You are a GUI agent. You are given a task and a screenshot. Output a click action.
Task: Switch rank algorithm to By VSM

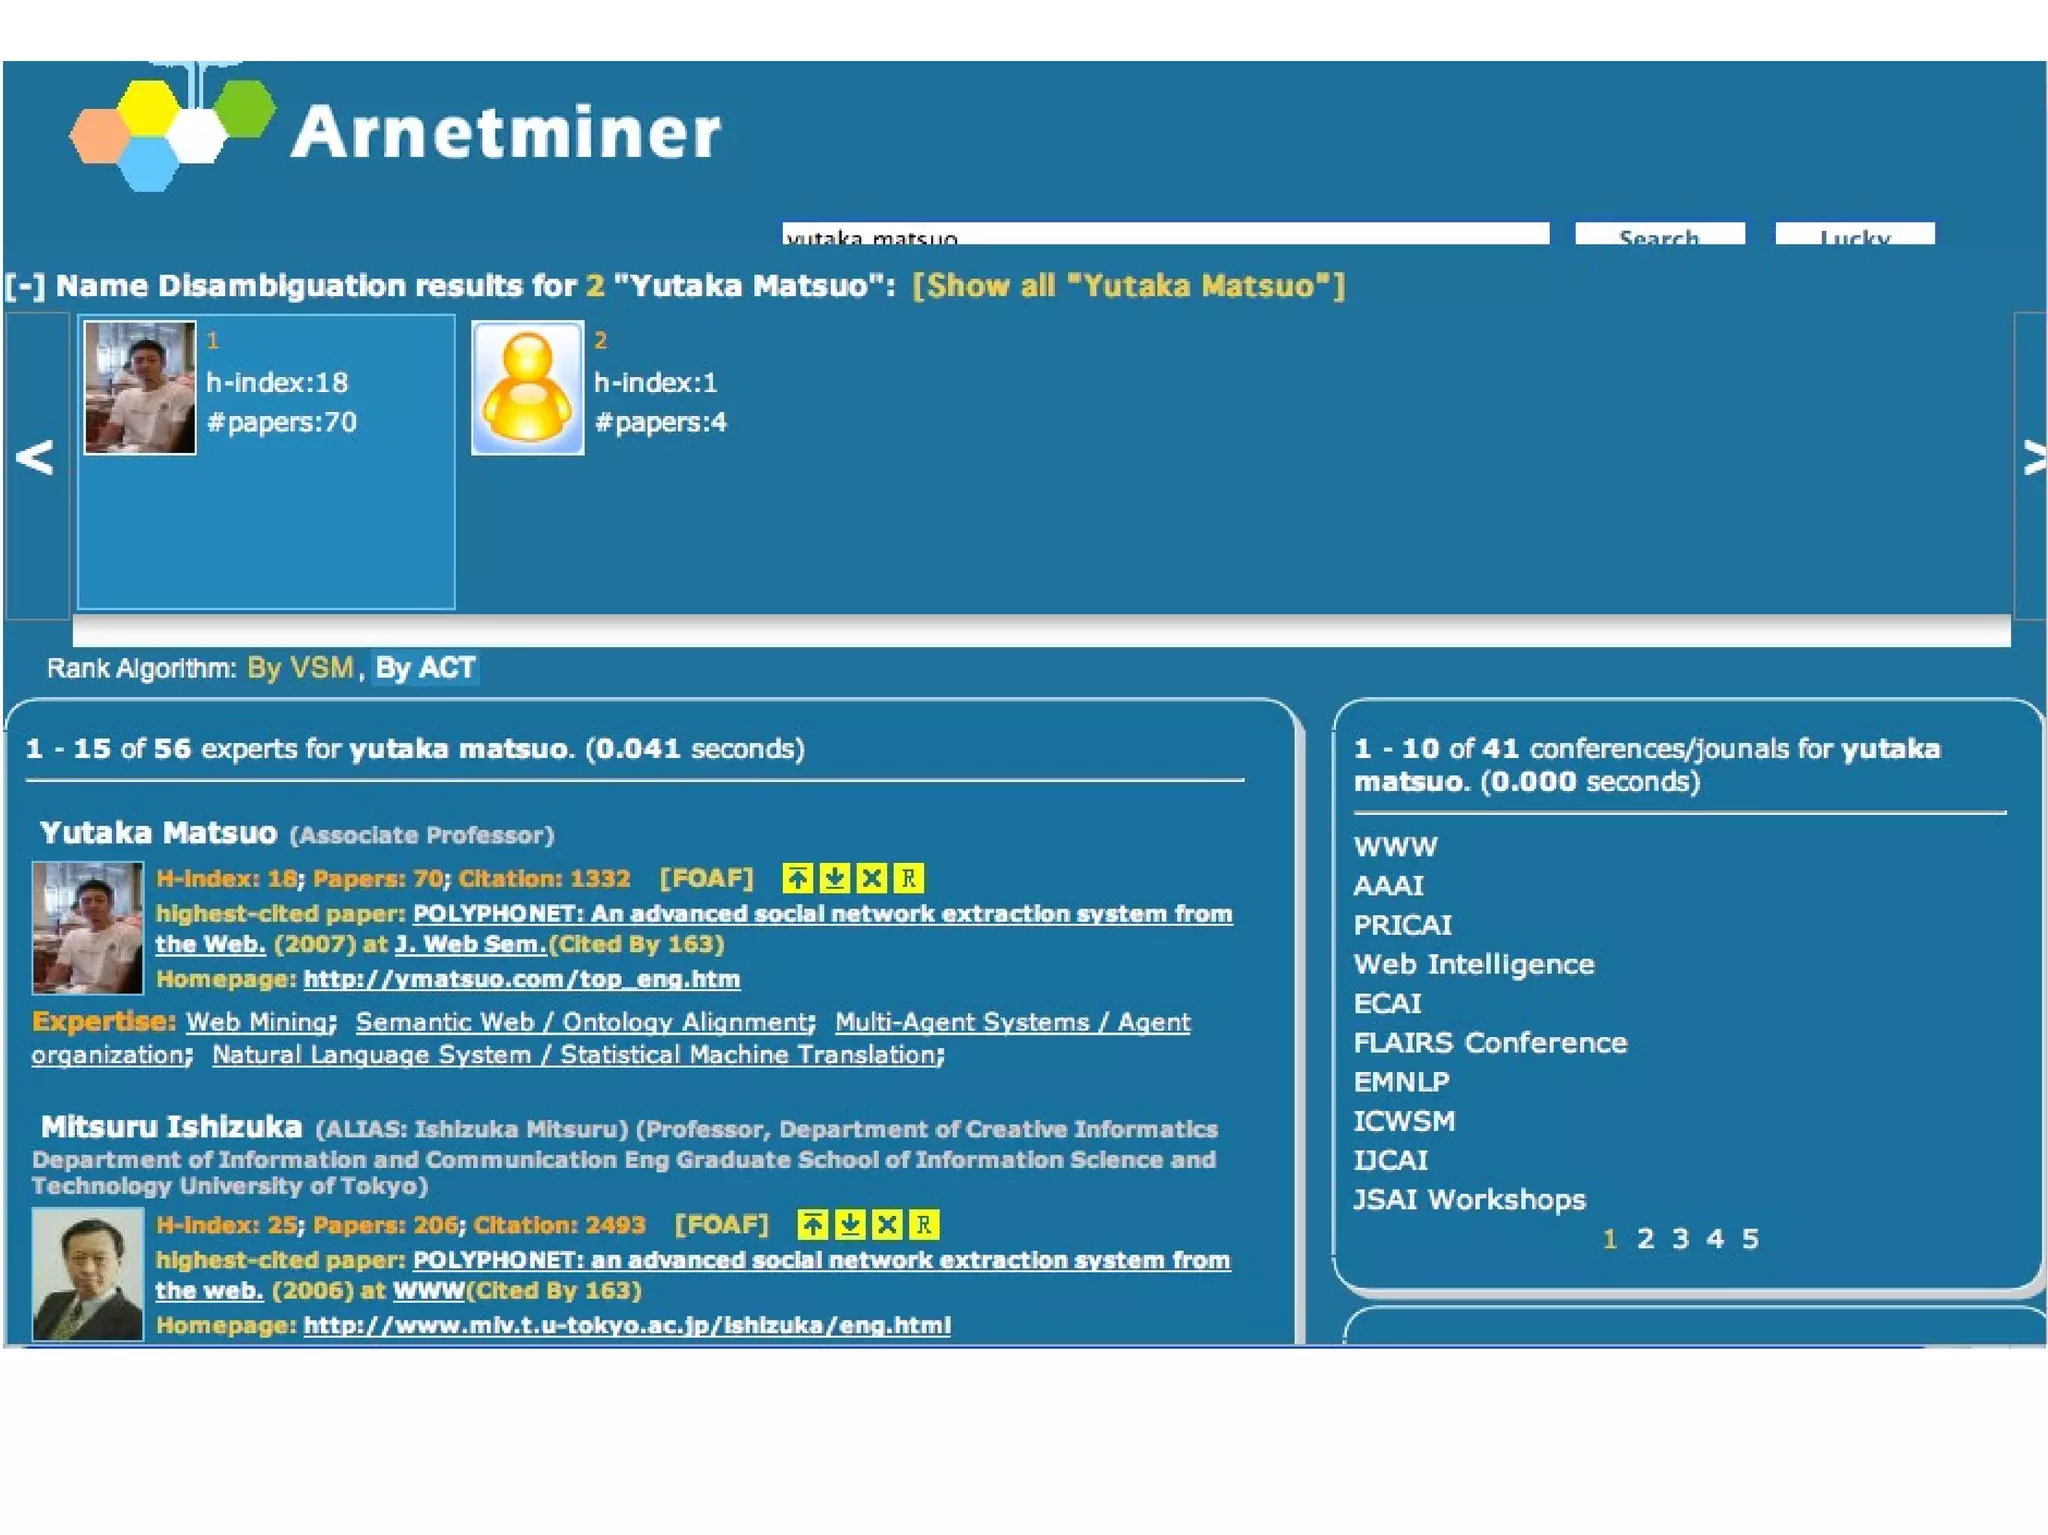[300, 667]
